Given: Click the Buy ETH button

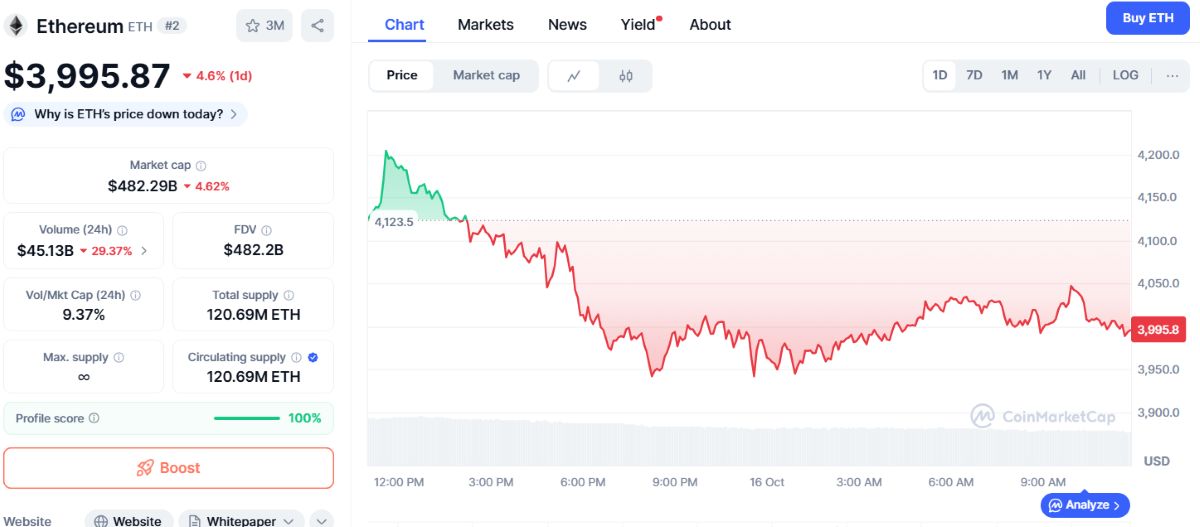Looking at the screenshot, I should (x=1148, y=18).
